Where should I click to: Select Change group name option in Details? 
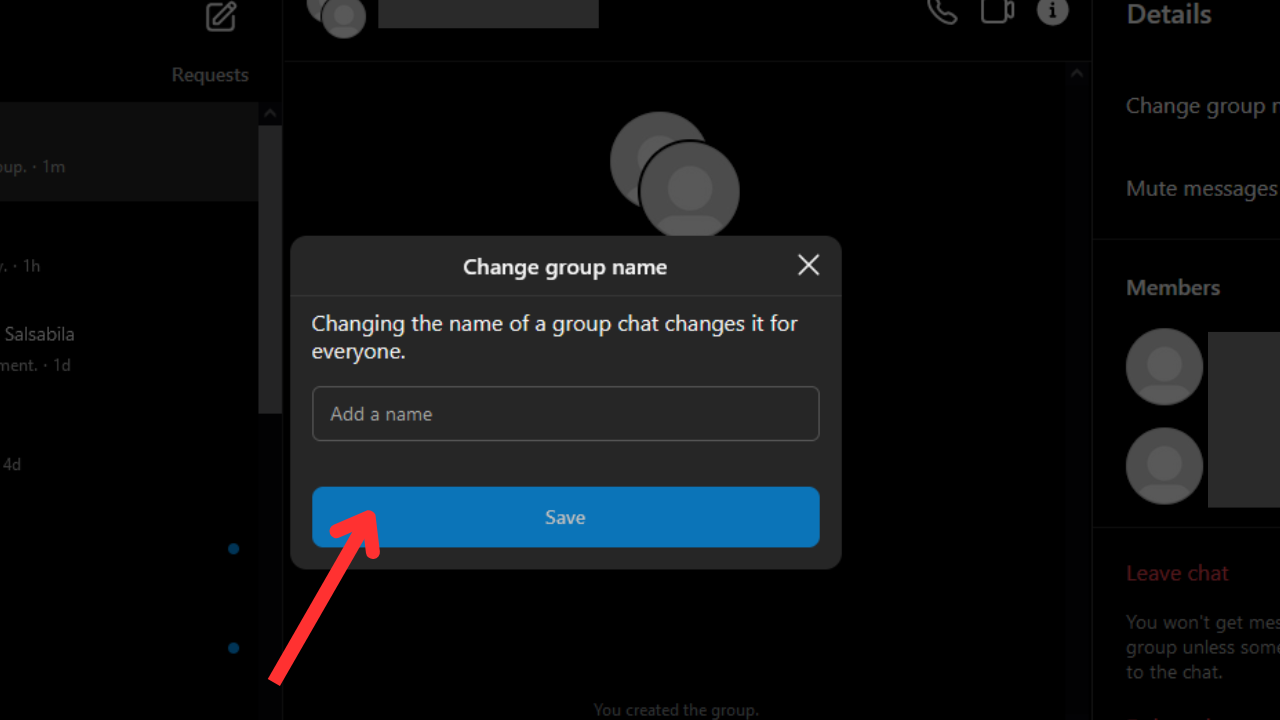[x=1202, y=106]
